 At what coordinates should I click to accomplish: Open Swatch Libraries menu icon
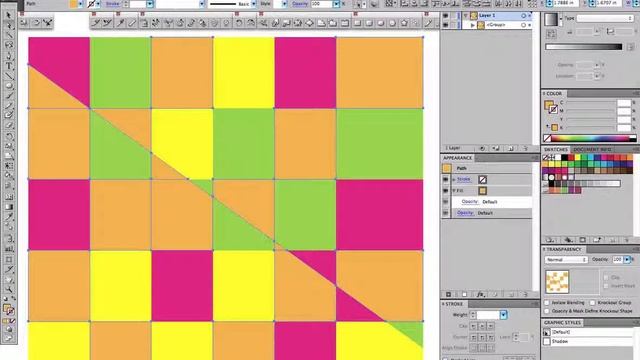[x=550, y=240]
